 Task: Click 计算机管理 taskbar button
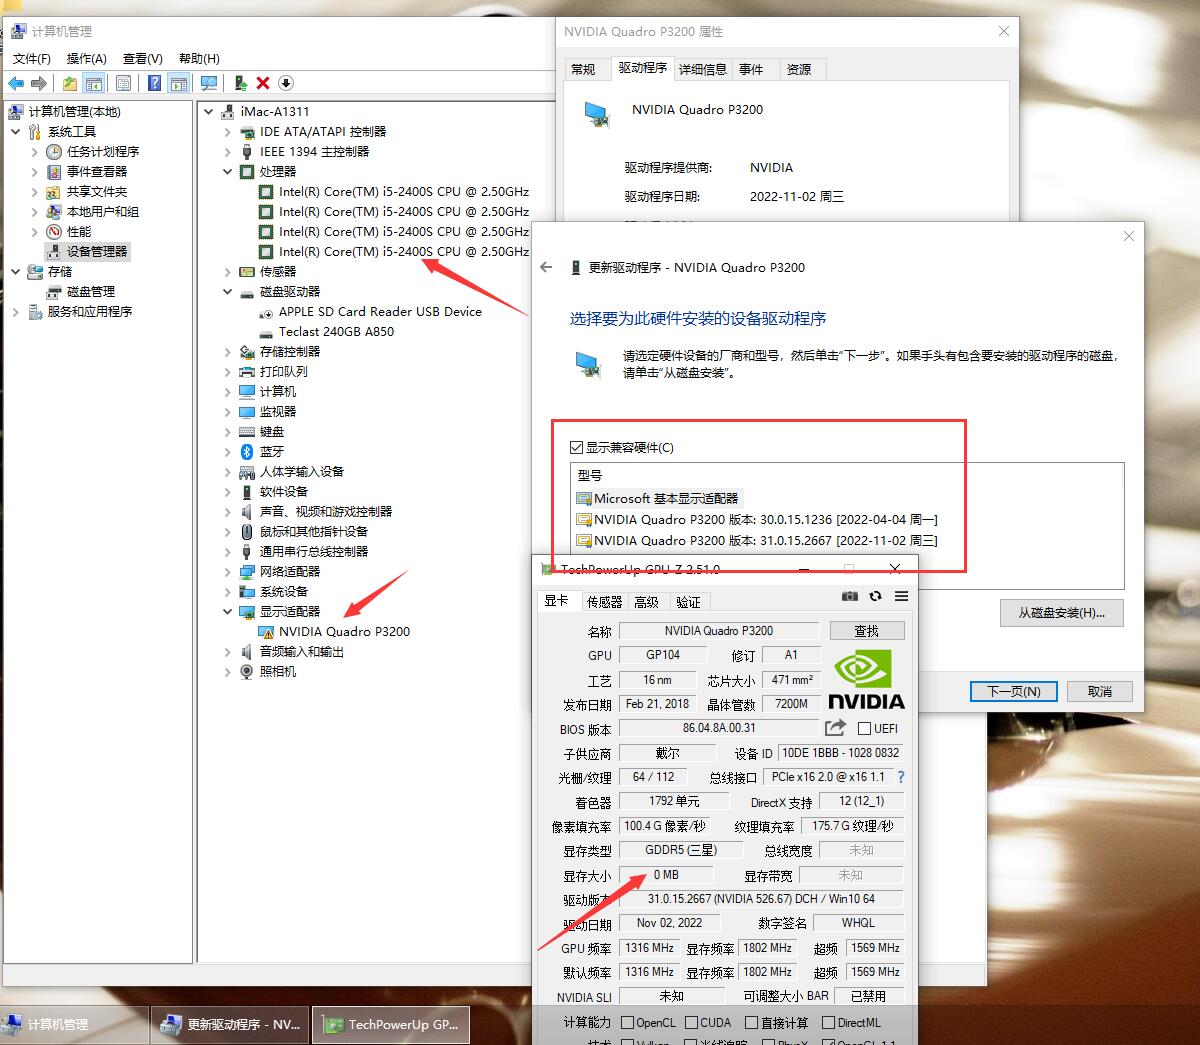point(75,1025)
